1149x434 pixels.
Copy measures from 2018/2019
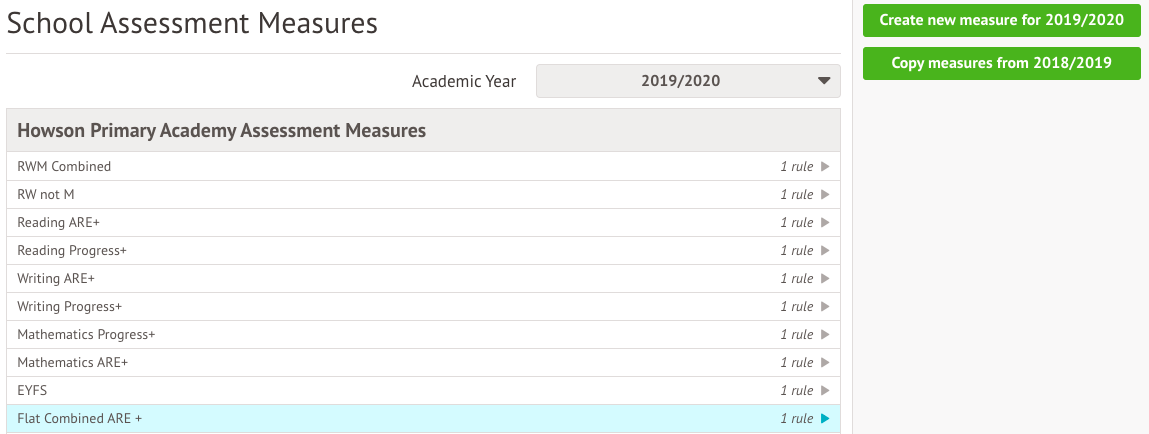(1001, 63)
